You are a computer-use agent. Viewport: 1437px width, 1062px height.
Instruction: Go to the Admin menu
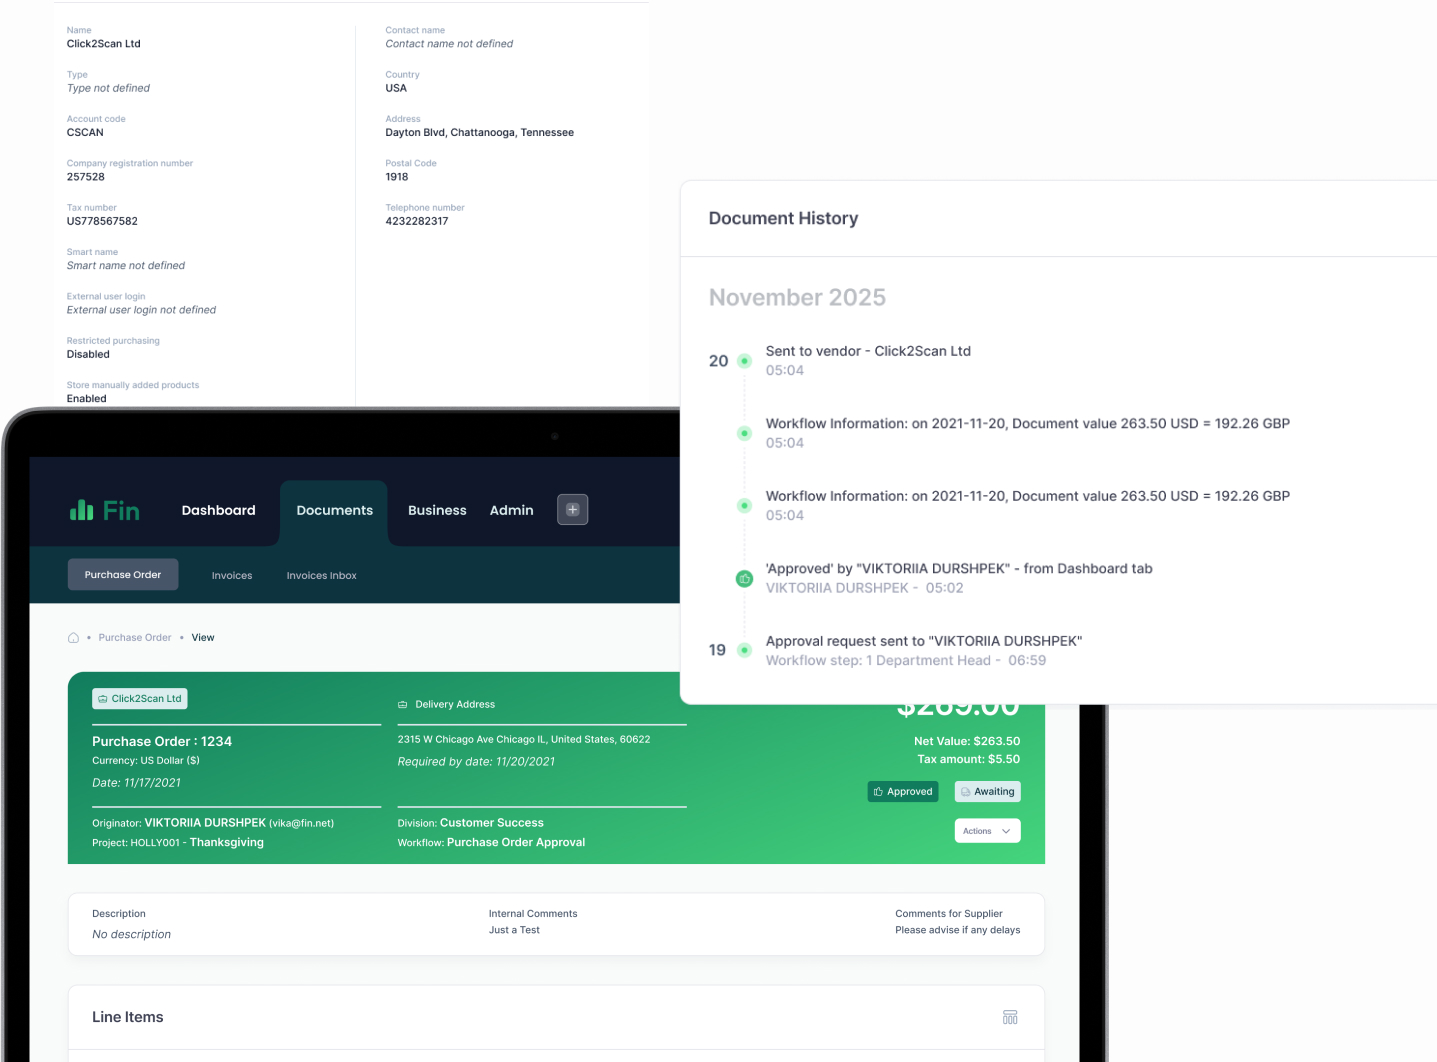(511, 510)
